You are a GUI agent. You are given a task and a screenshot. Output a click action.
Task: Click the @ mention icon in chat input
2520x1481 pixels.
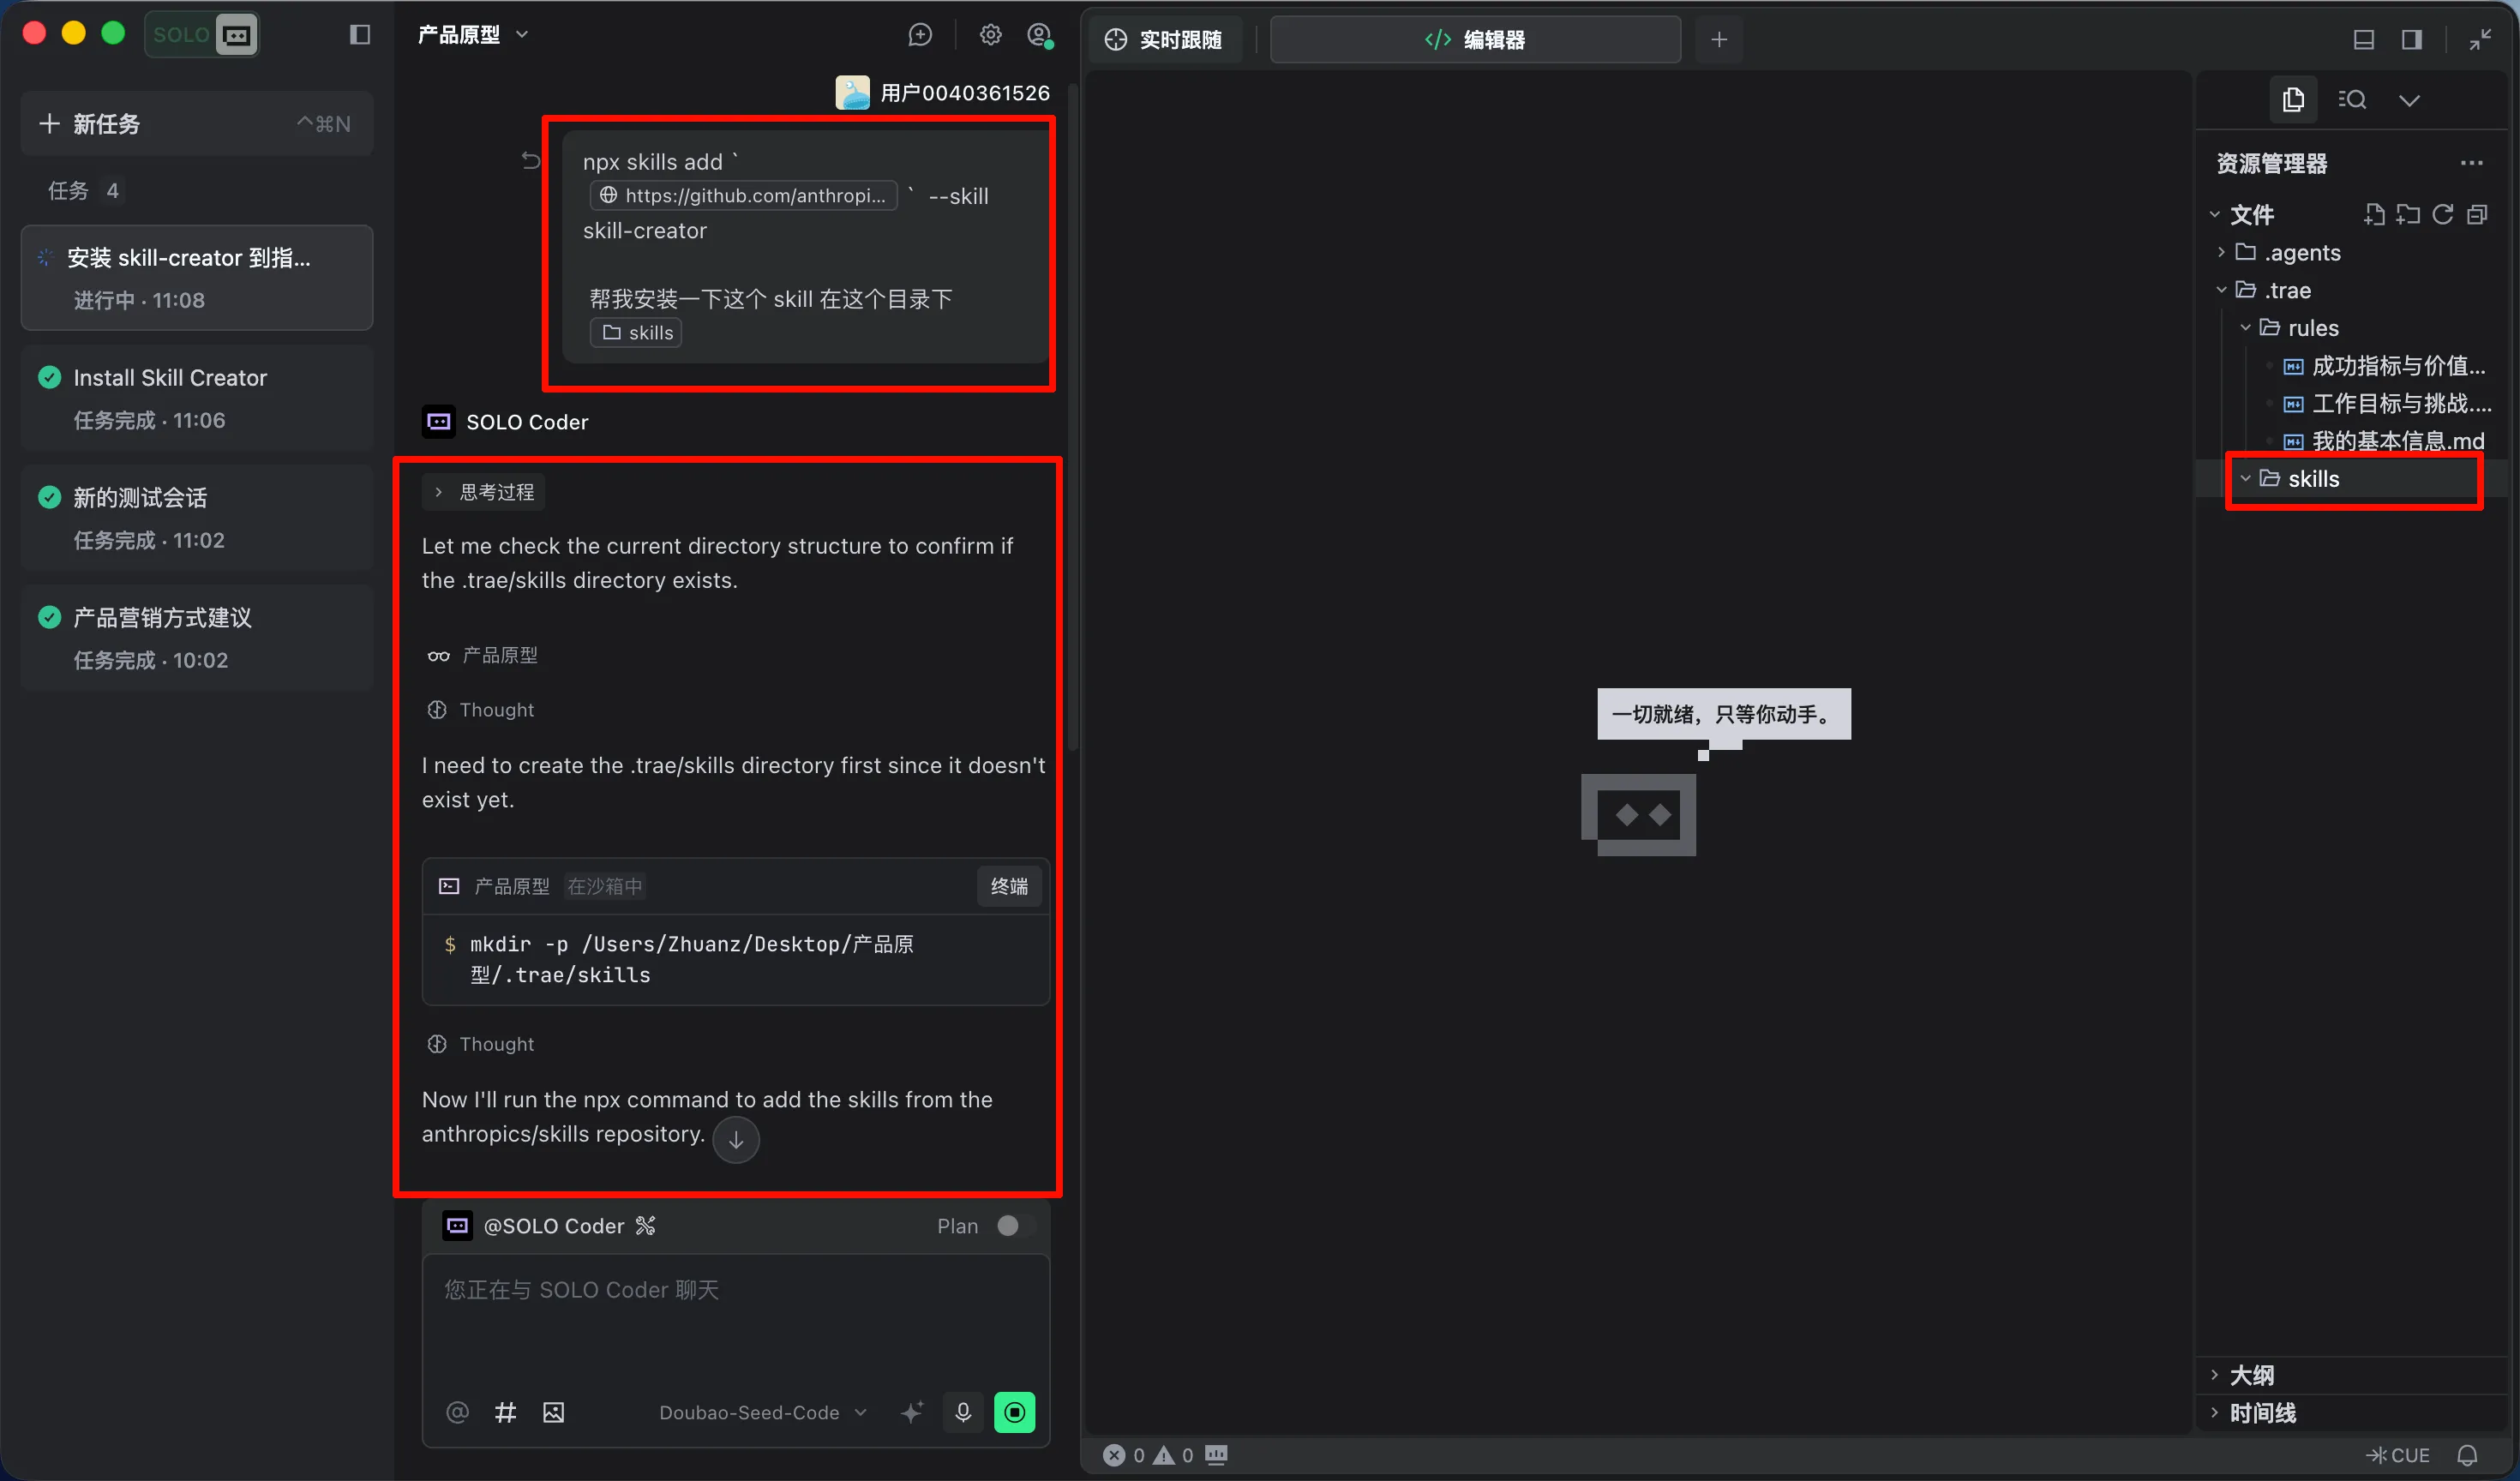[457, 1412]
